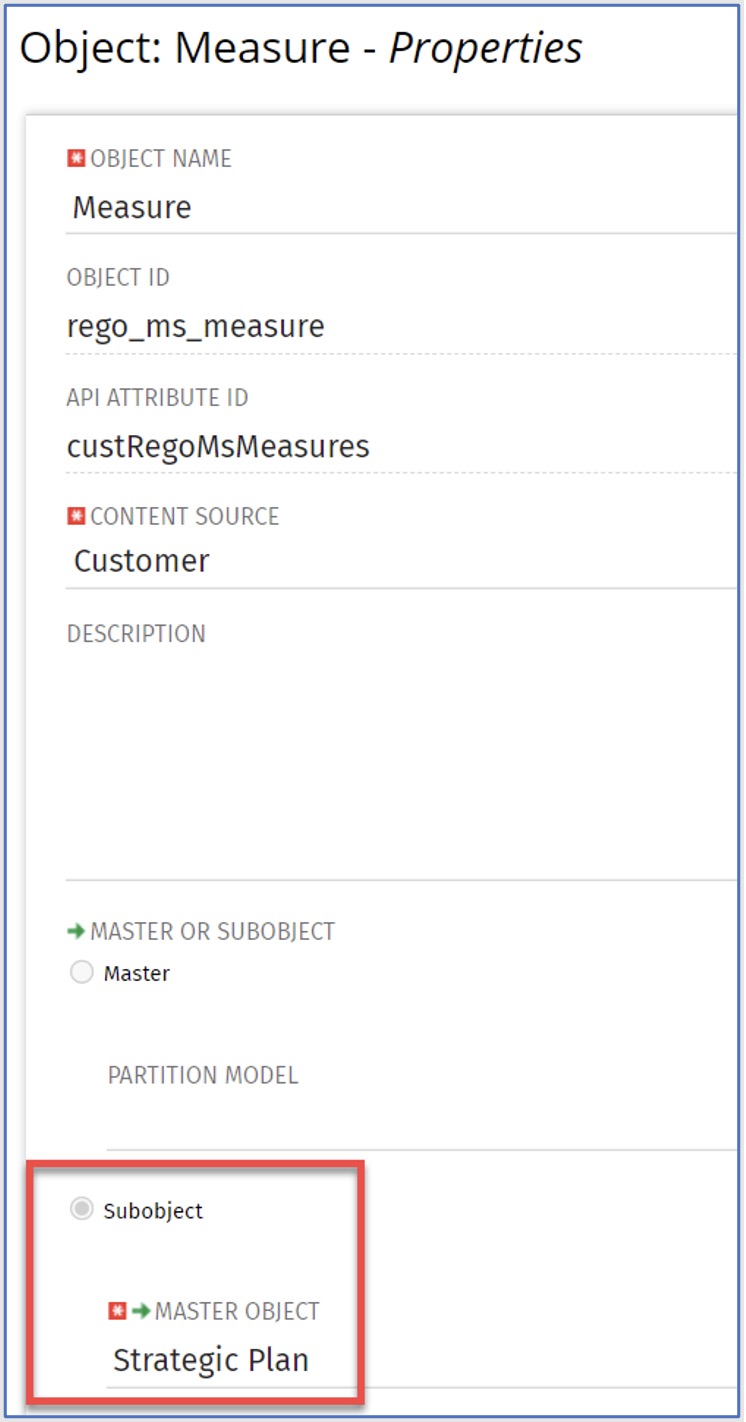Click the API Attribute ID value custRegoMsMeasures
The height and width of the screenshot is (1422, 746).
218,446
